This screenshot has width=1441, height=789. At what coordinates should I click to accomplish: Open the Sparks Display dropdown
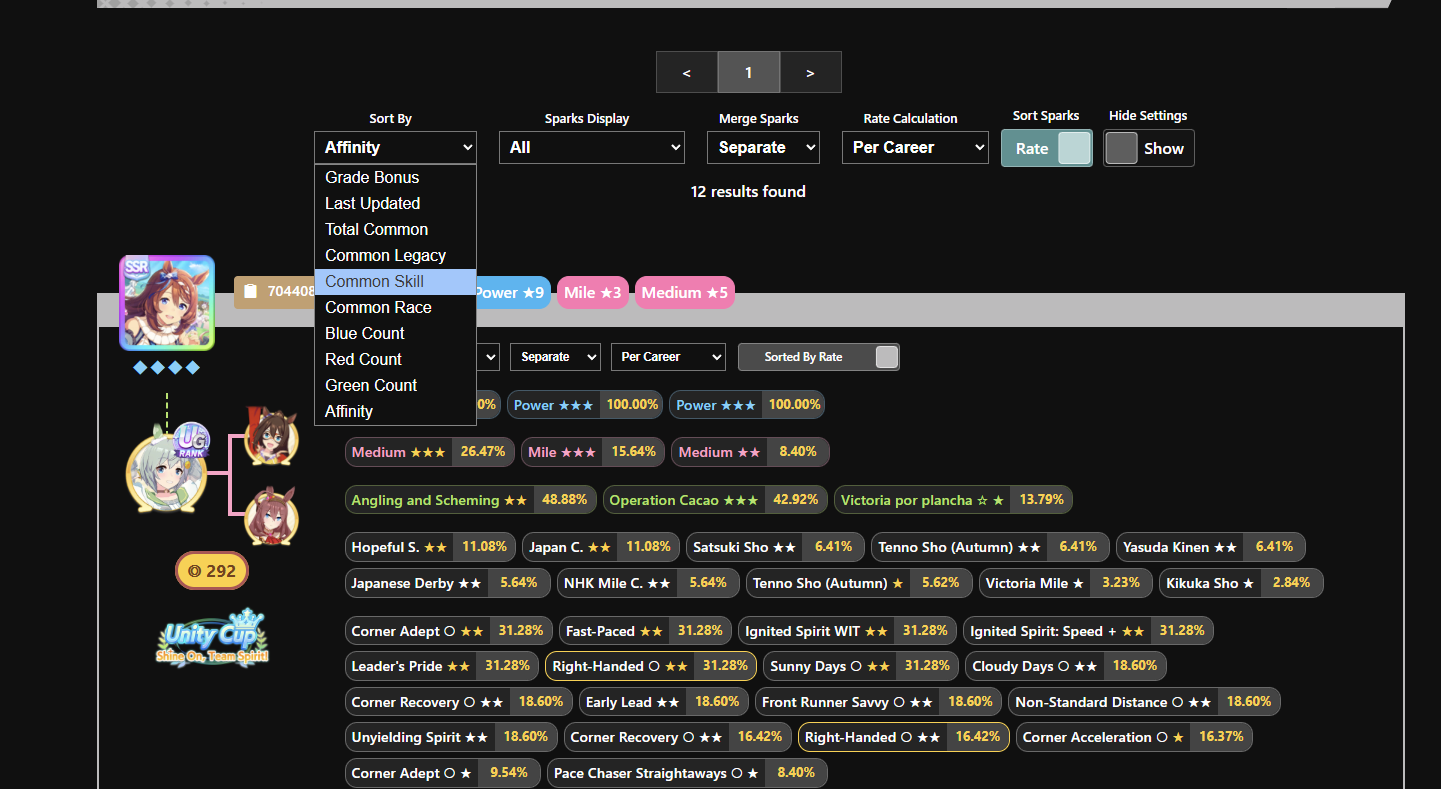[591, 147]
